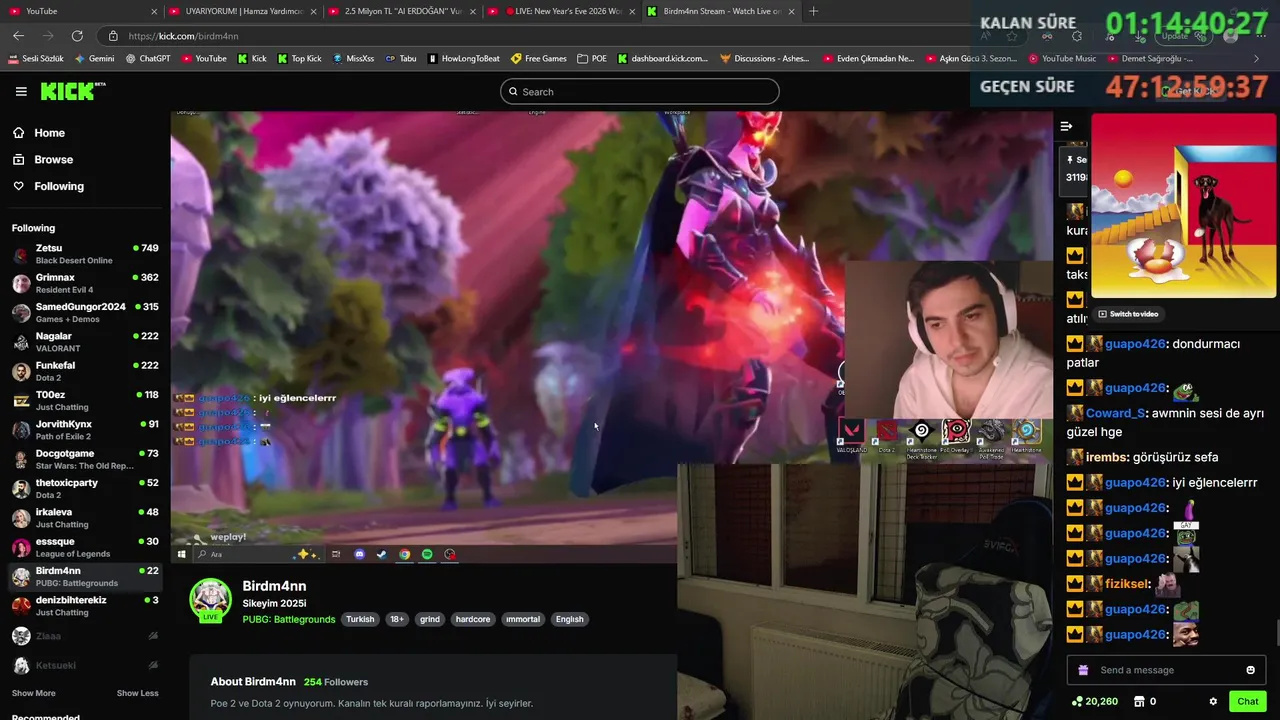The width and height of the screenshot is (1280, 720).
Task: Click the green Chat send button
Action: click(1247, 702)
